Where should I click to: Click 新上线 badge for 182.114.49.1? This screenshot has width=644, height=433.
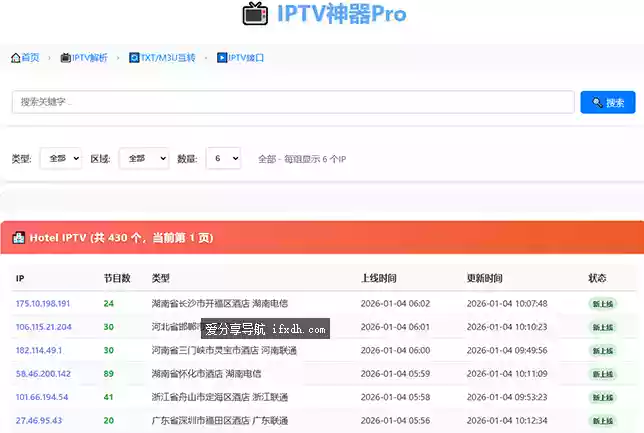[x=602, y=351]
